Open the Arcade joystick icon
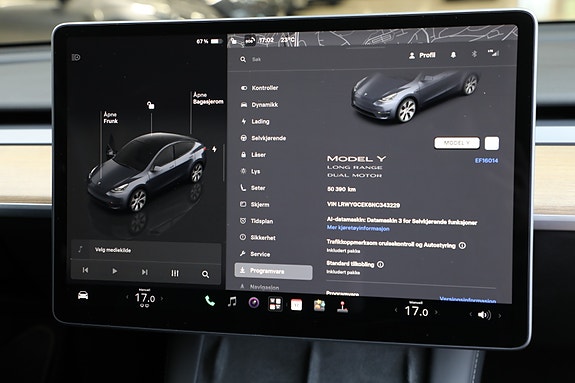This screenshot has height=383, width=575. 342,307
